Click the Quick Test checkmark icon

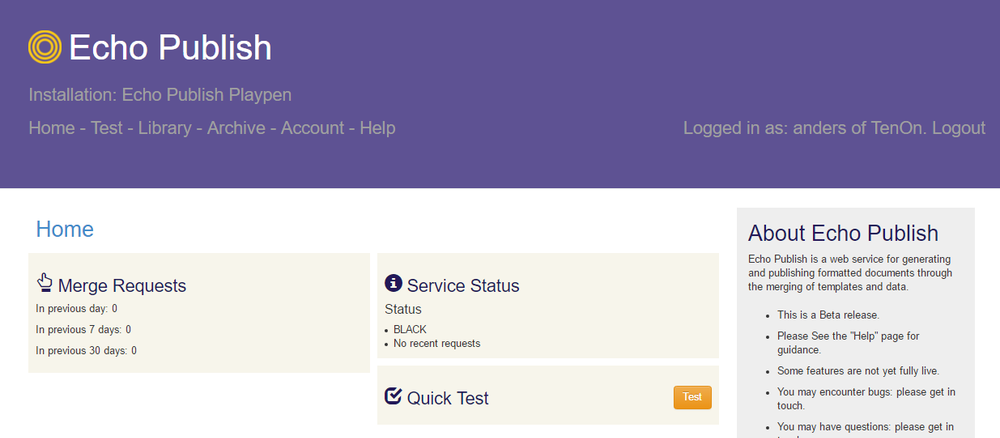click(x=393, y=396)
